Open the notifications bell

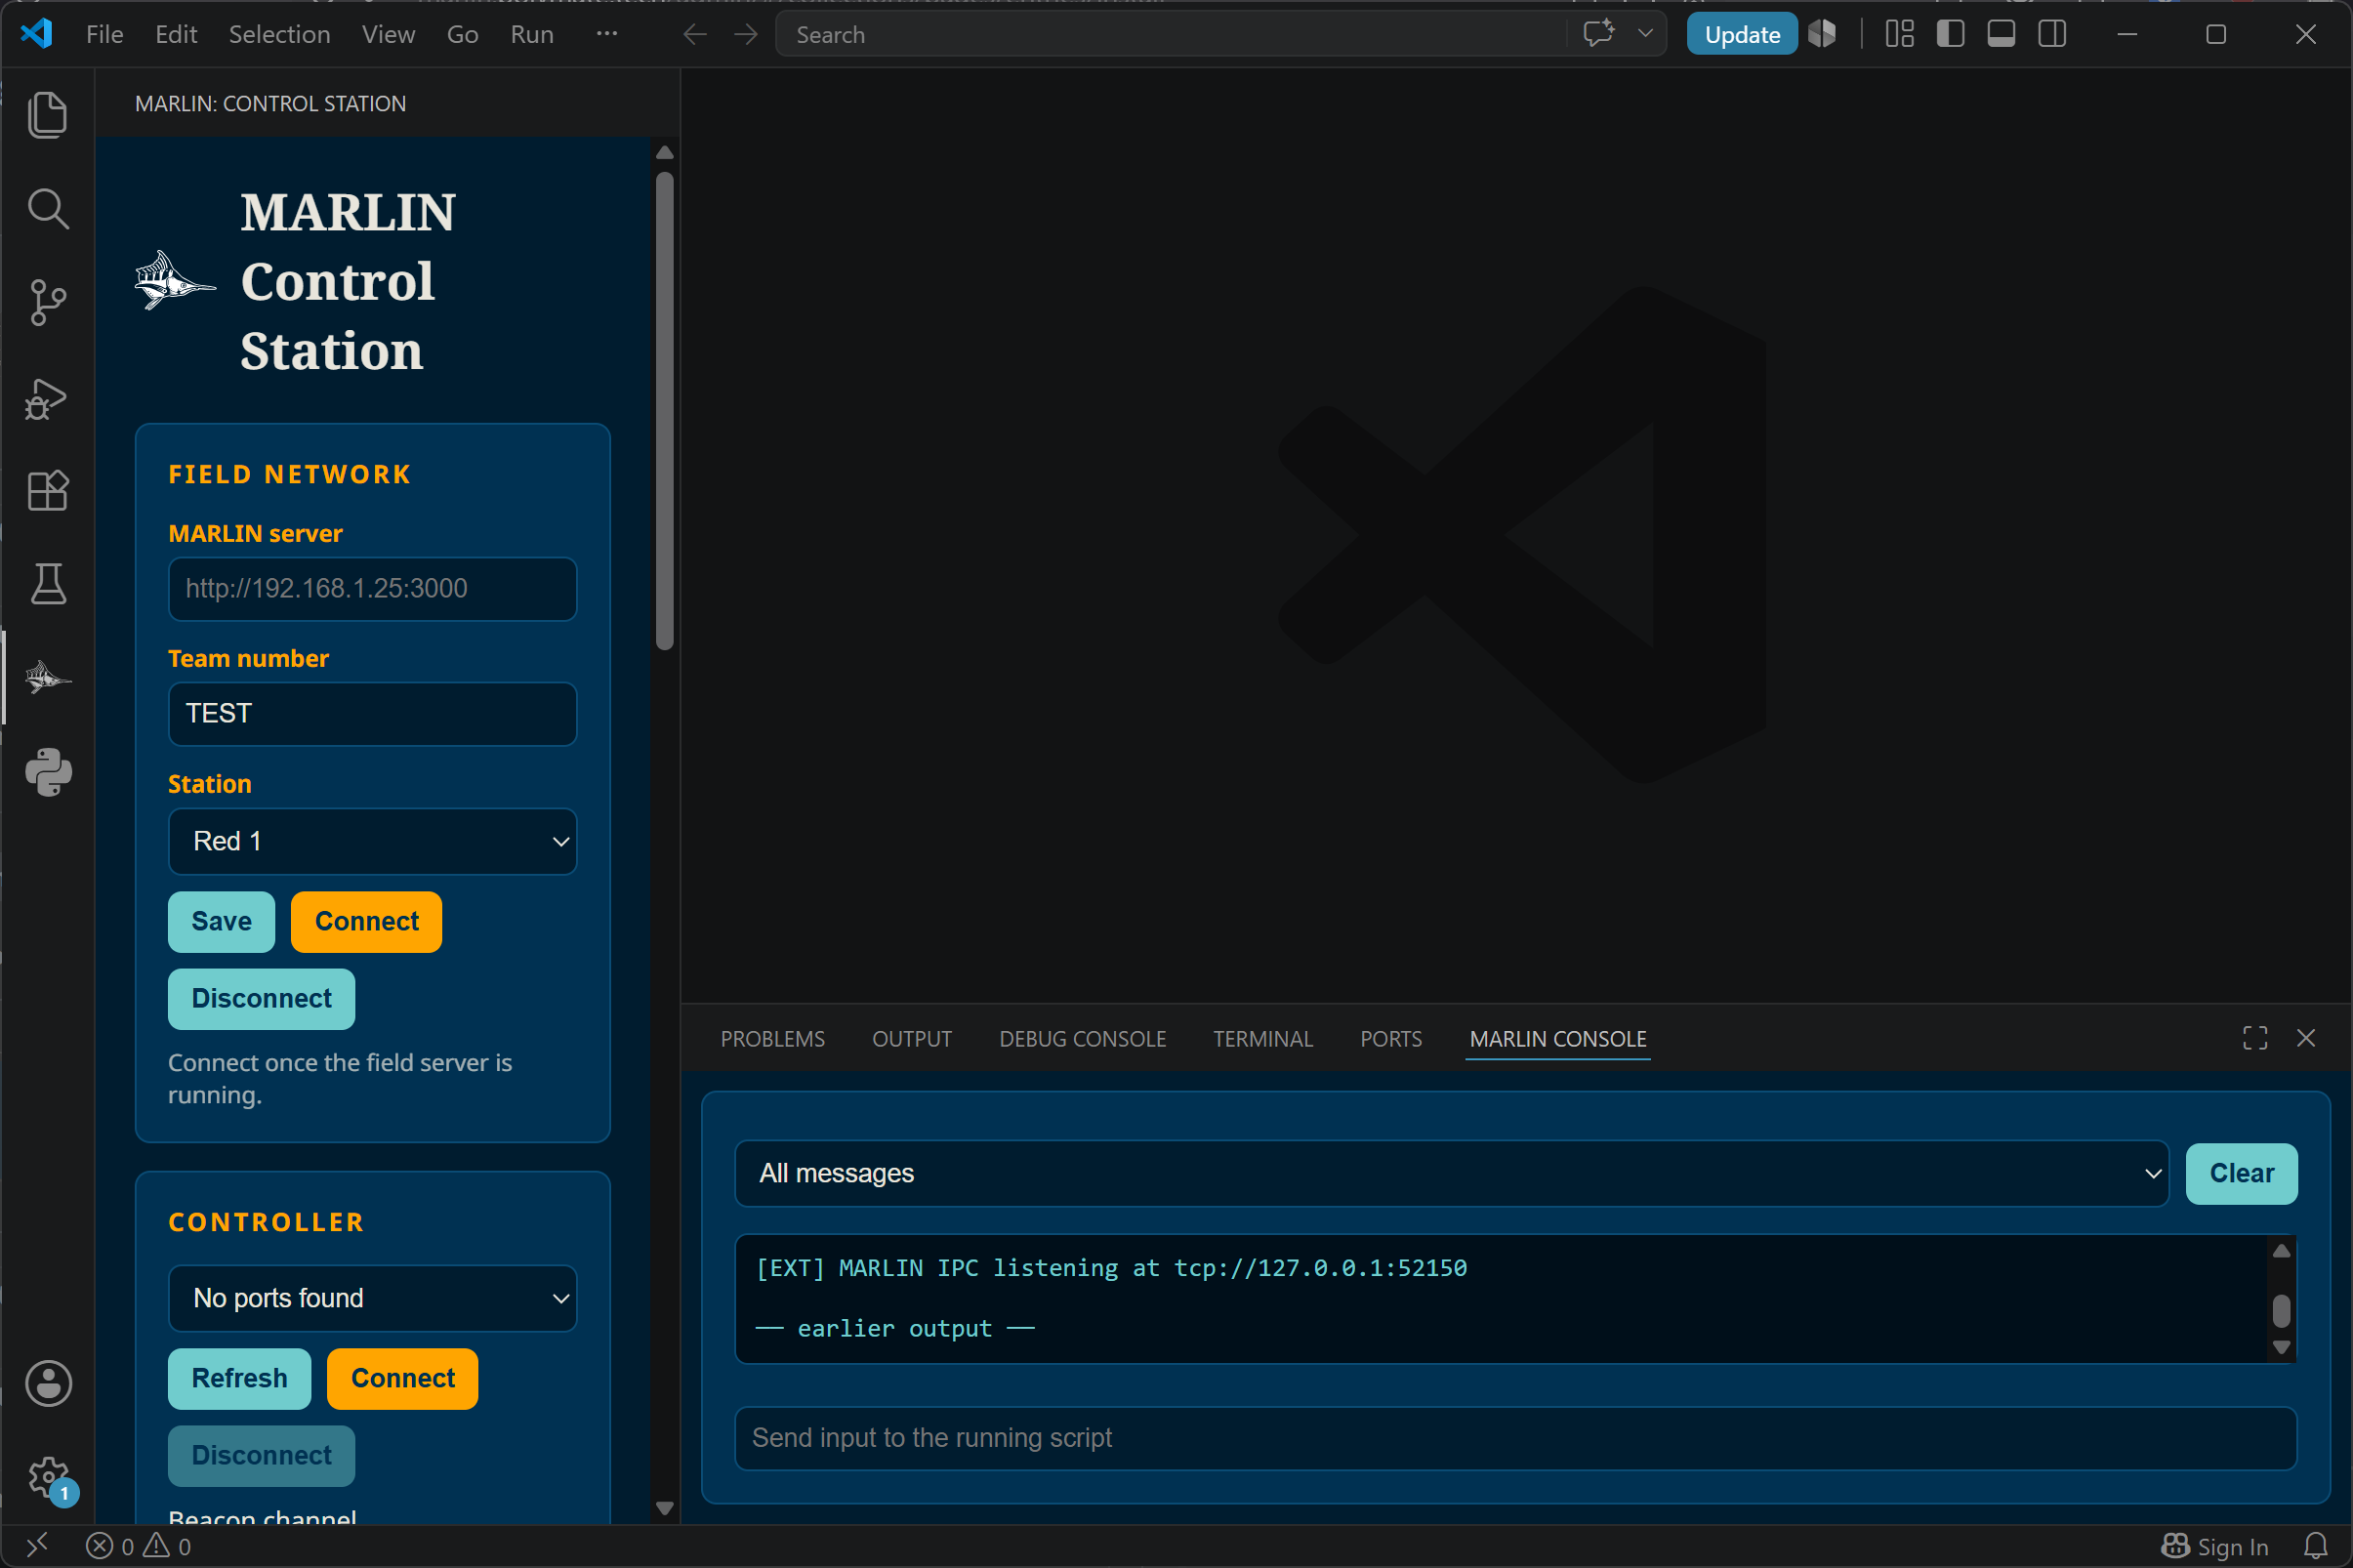2316,1546
